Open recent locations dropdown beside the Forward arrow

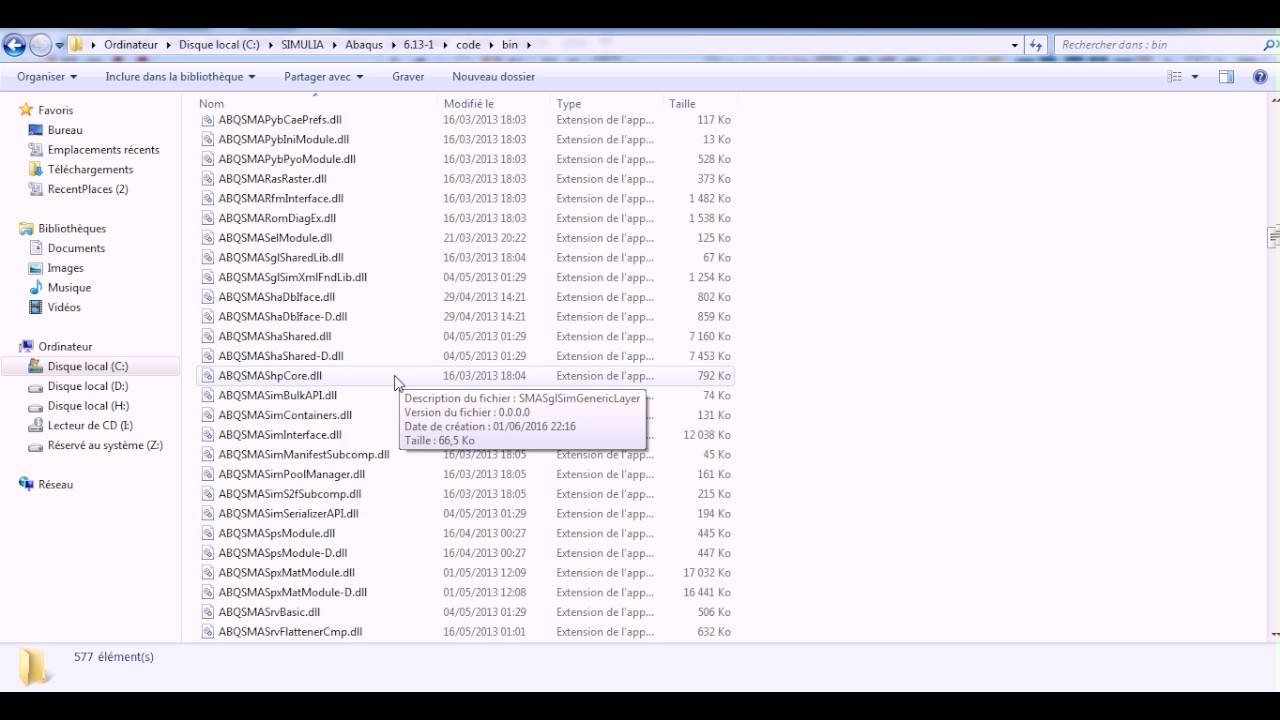pos(60,45)
